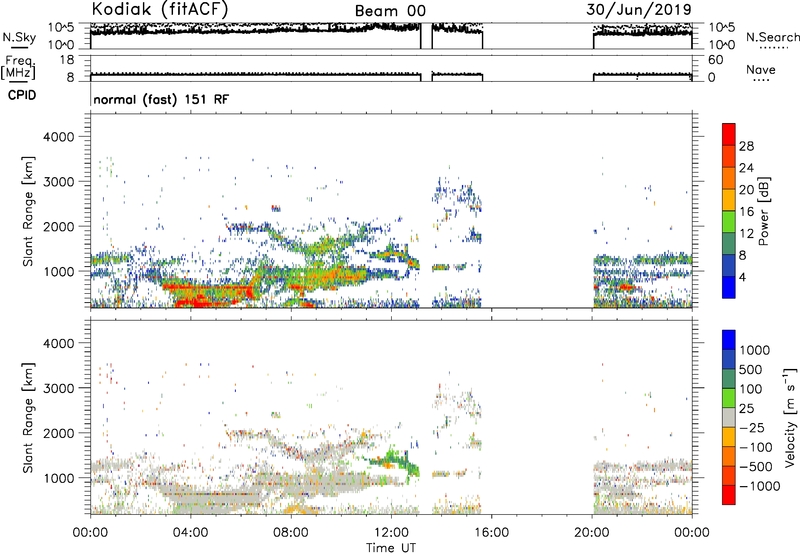Click the 'Power [dB]' colorbar label
Screen dimensions: 800x554
pyautogui.click(x=763, y=211)
